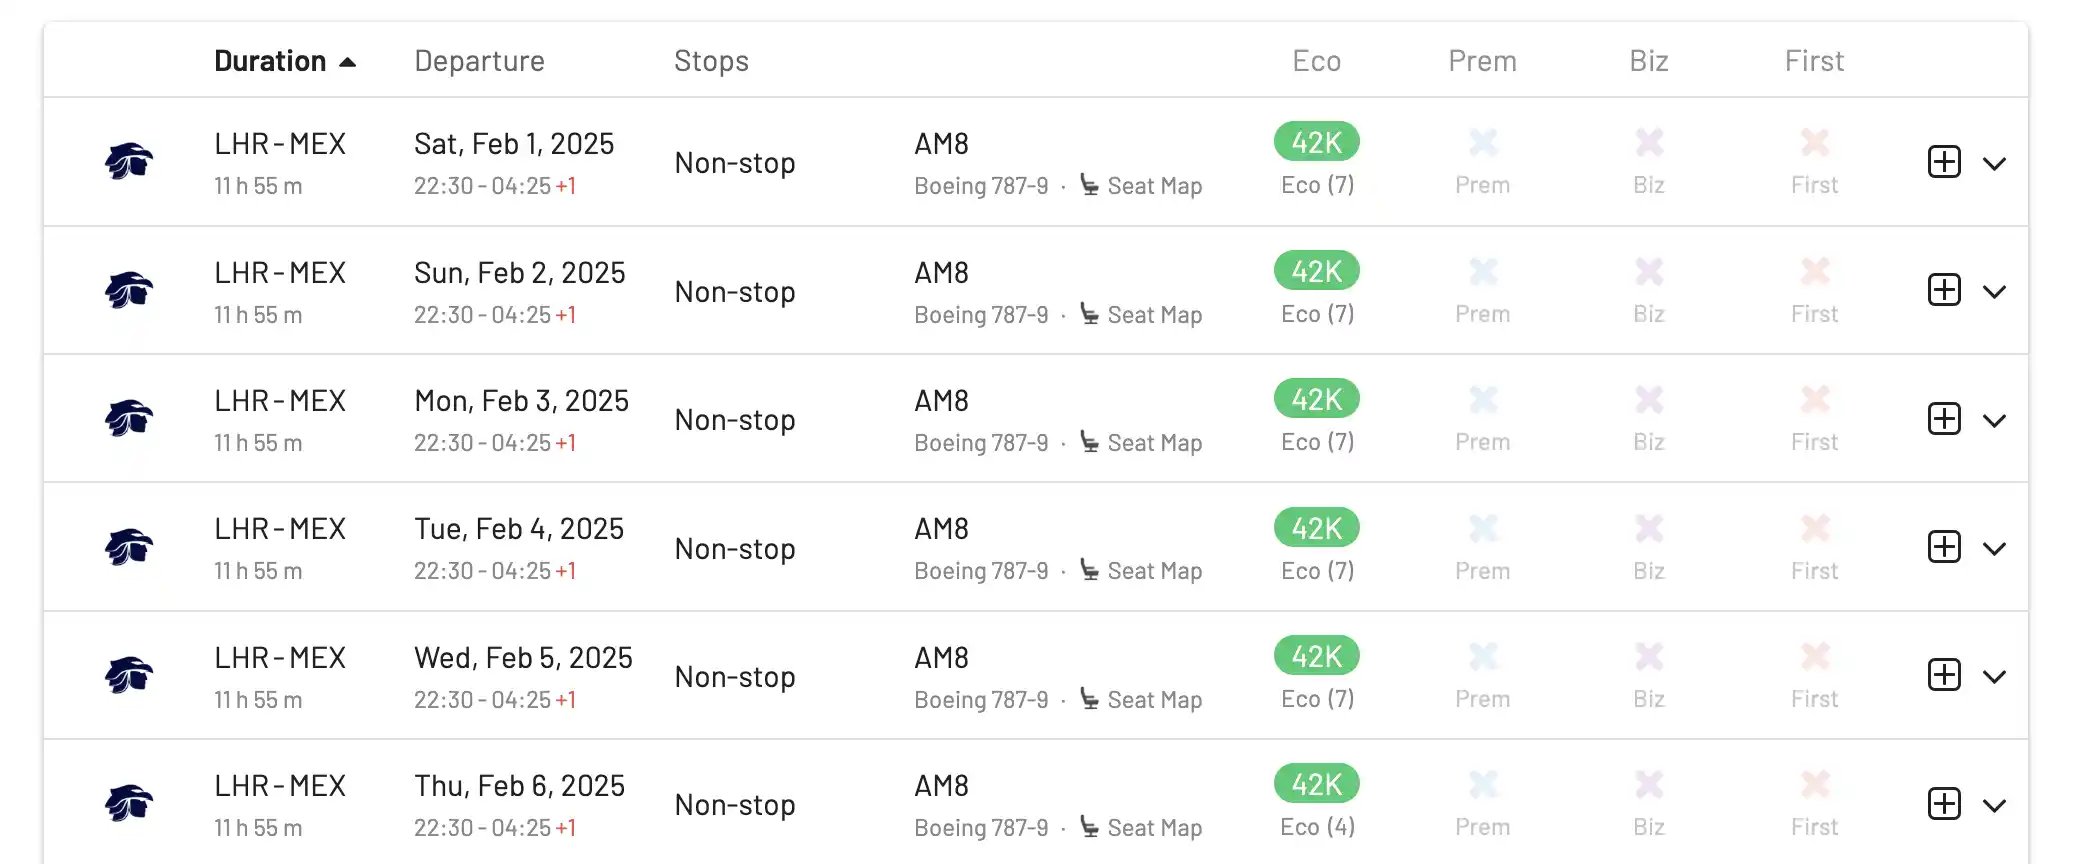The image size is (2082, 864).
Task: Select the 42K Eco fare on Feb 1
Action: tap(1316, 142)
